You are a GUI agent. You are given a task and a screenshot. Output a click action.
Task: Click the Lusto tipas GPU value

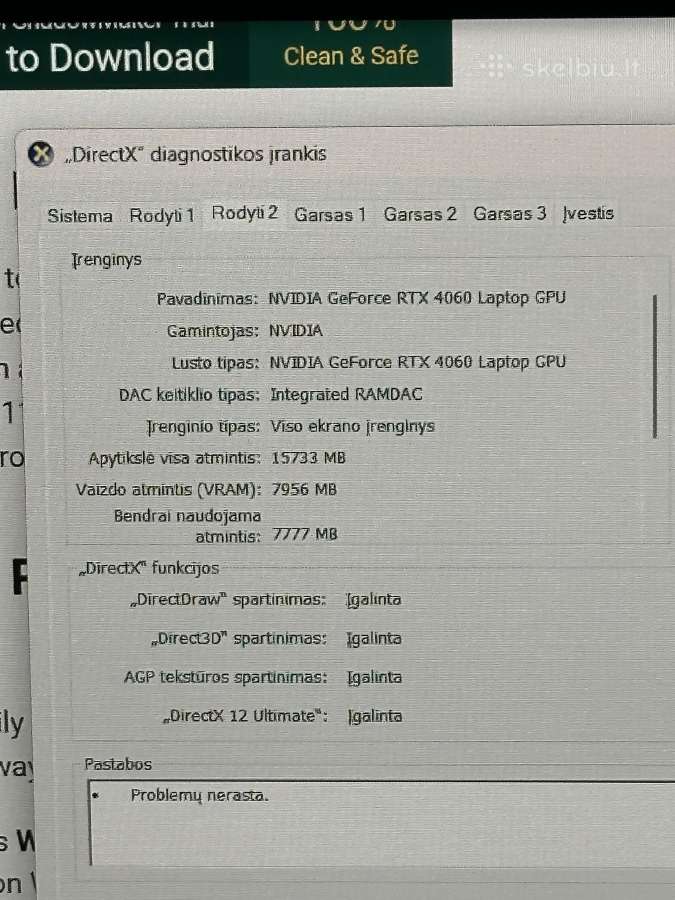(x=418, y=362)
